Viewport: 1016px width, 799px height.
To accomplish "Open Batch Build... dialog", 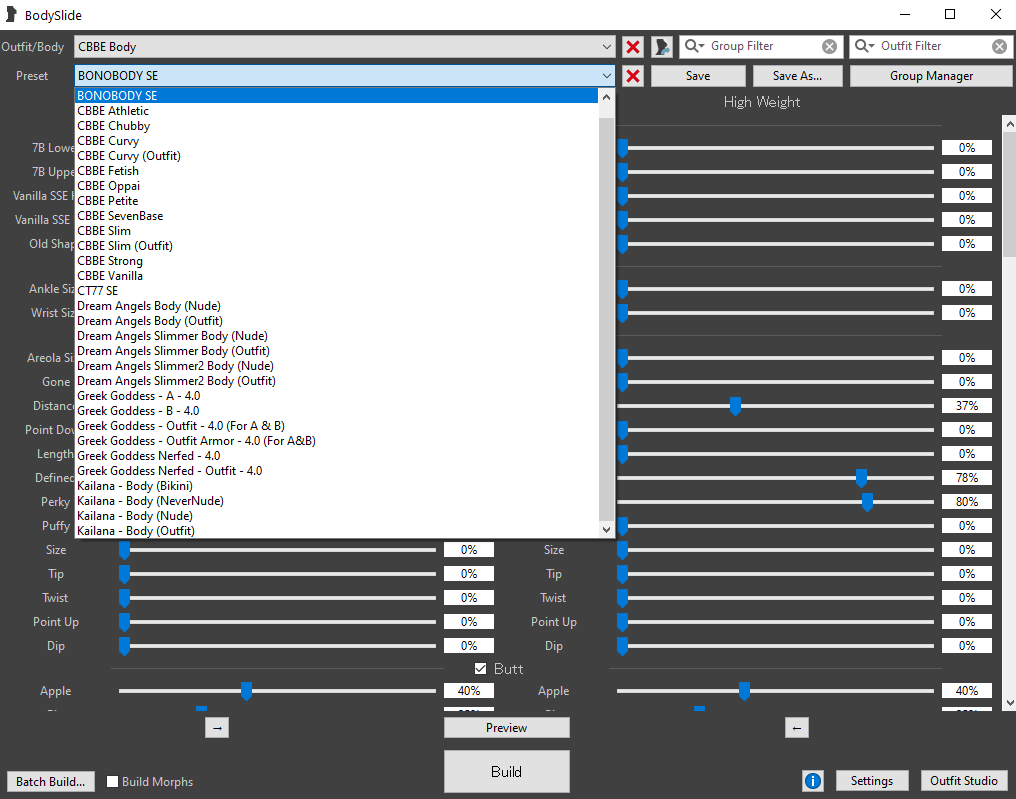I will click(x=51, y=782).
